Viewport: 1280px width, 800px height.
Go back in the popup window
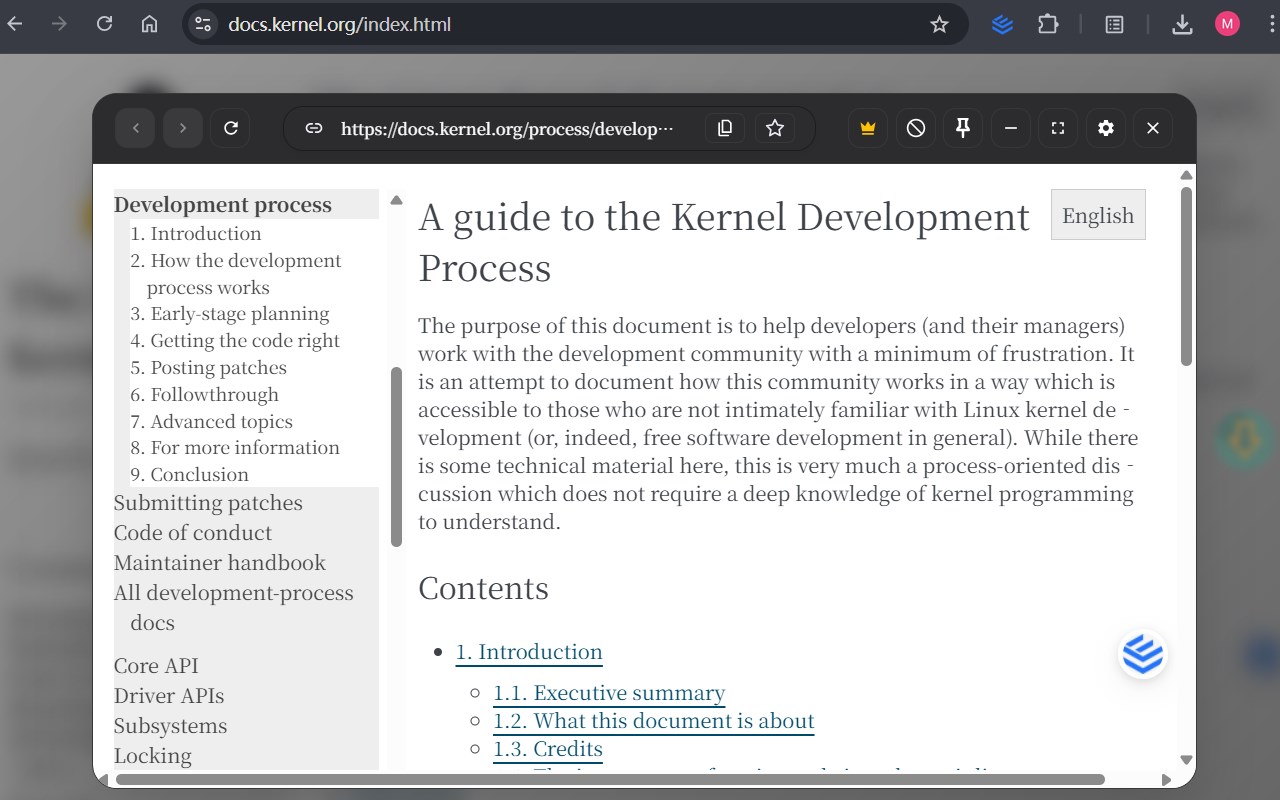click(x=136, y=128)
